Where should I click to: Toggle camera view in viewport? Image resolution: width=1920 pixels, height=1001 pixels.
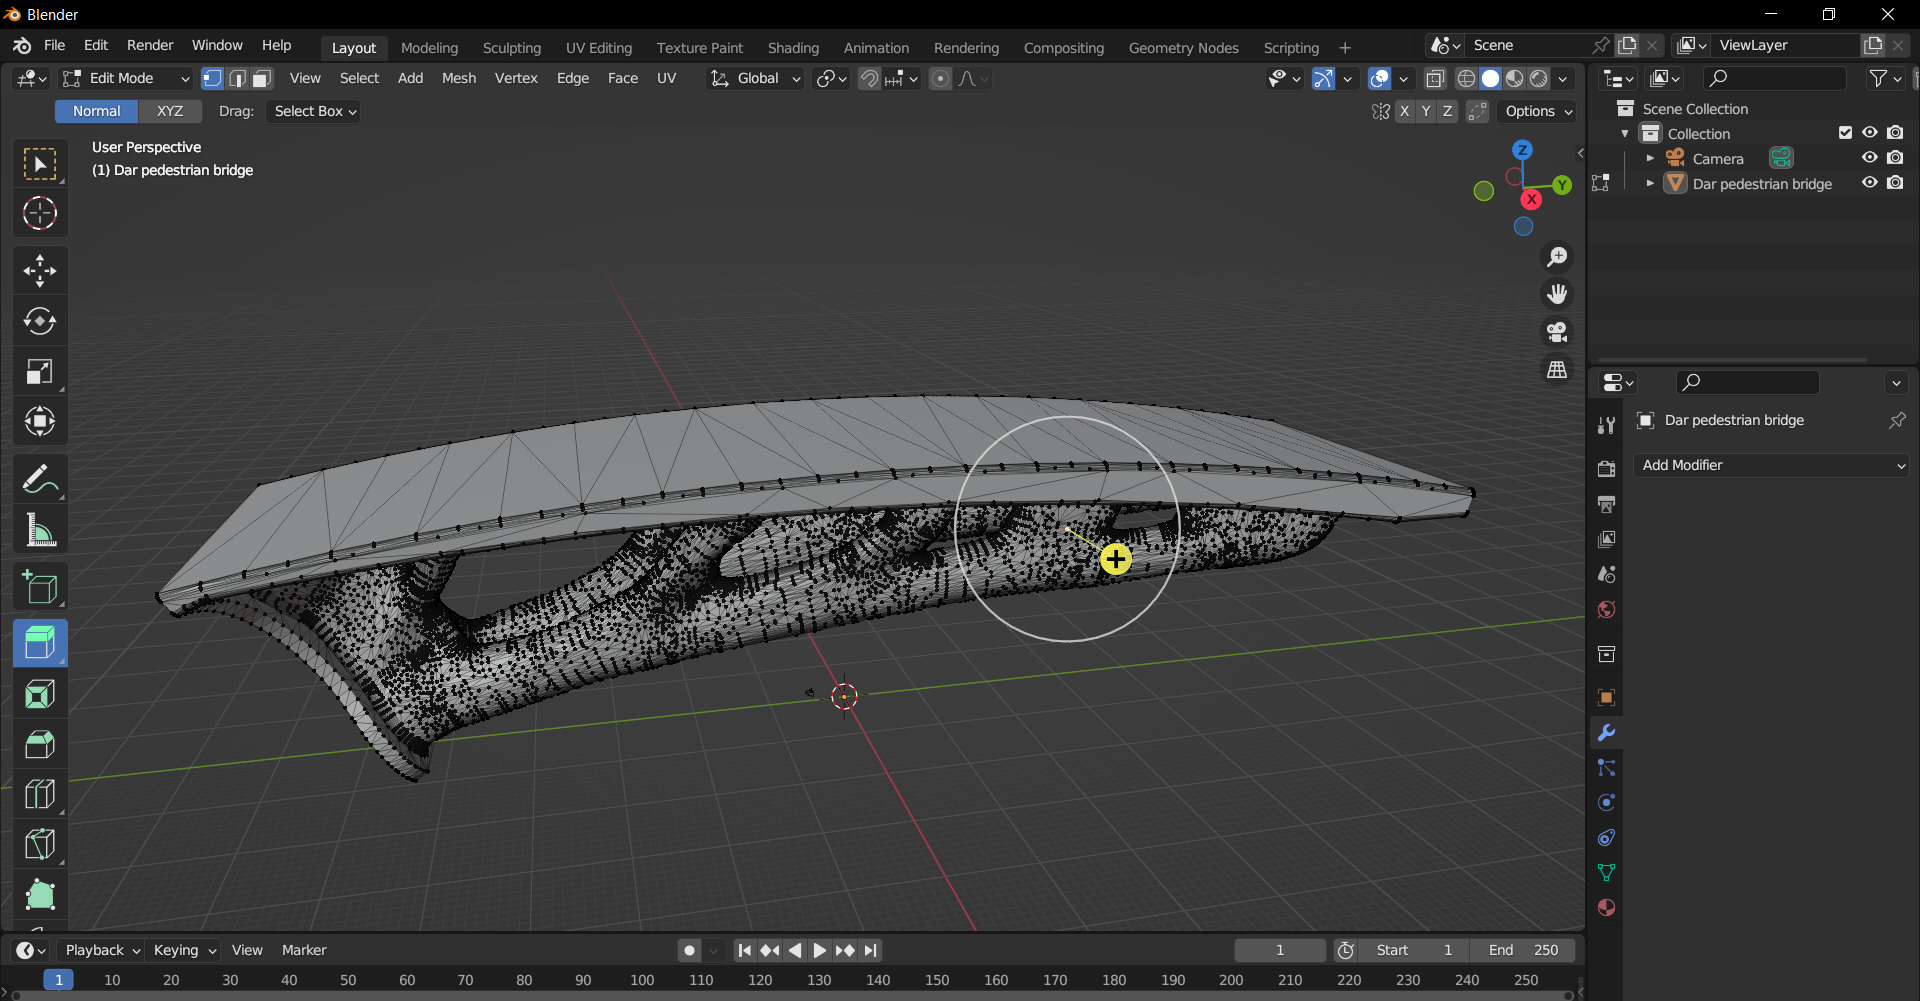[1557, 332]
